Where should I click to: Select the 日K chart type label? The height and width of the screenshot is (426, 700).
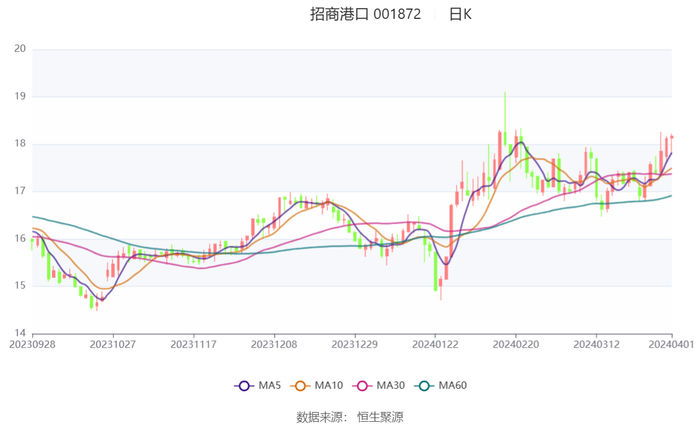[460, 14]
